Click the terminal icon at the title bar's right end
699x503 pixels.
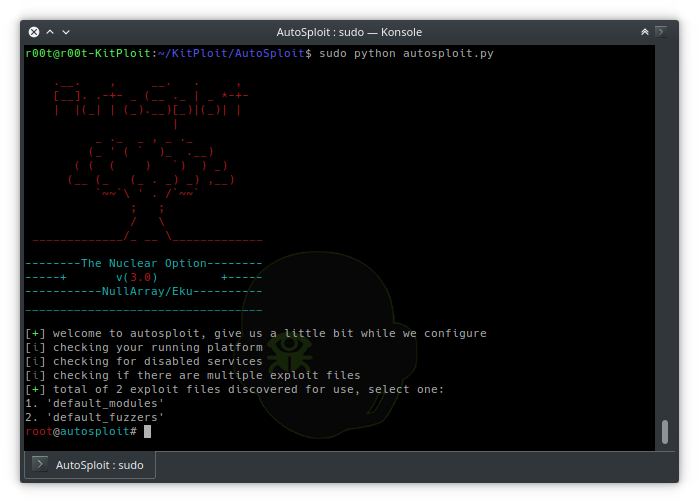pyautogui.click(x=661, y=32)
